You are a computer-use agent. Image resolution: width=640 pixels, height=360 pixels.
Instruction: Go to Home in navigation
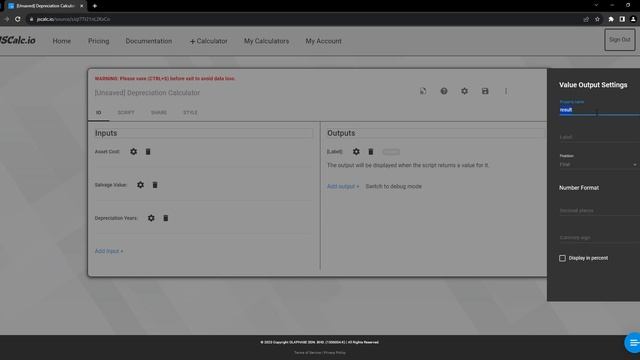pos(62,41)
